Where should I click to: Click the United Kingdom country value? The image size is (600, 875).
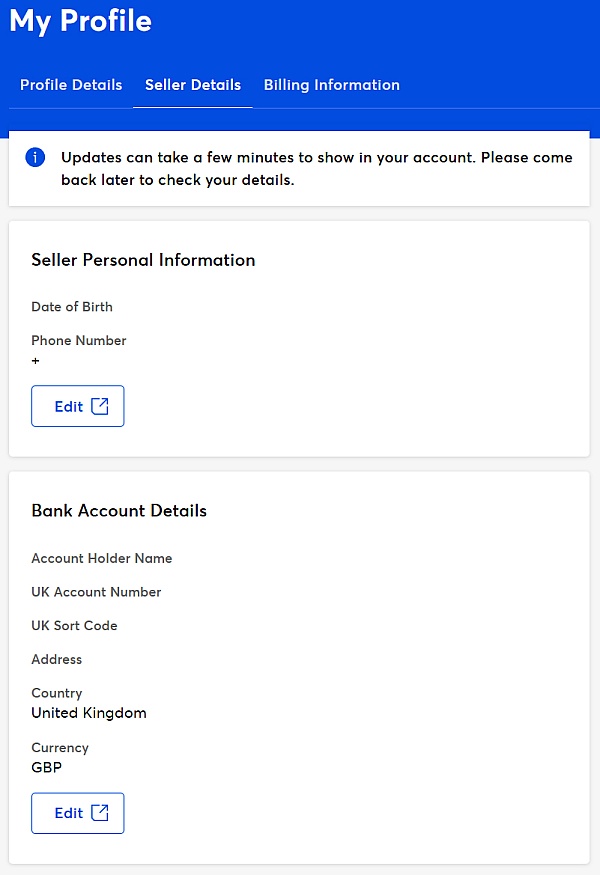tap(89, 713)
